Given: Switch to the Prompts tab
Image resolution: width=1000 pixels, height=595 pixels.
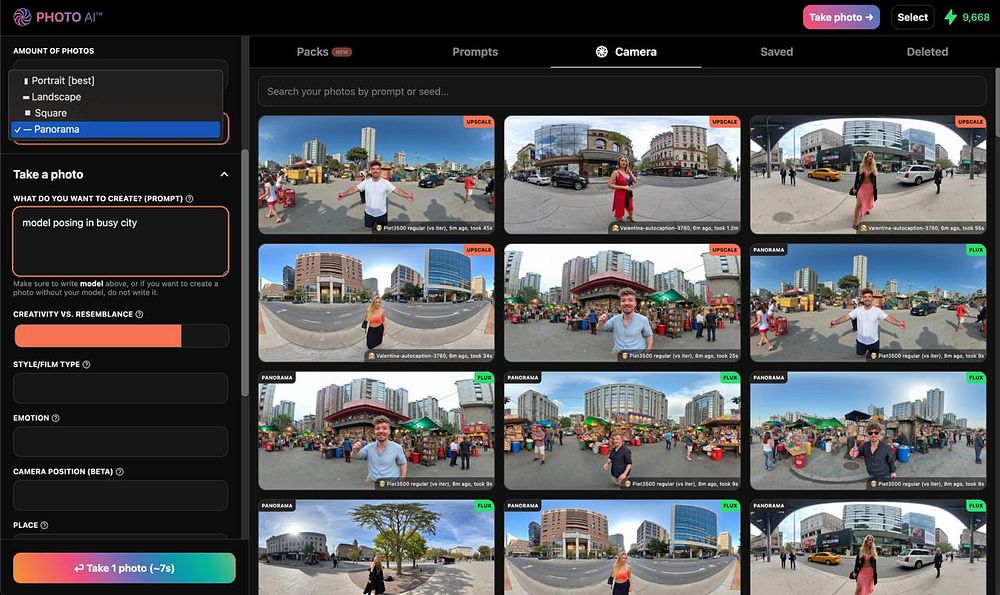Looking at the screenshot, I should [x=475, y=52].
